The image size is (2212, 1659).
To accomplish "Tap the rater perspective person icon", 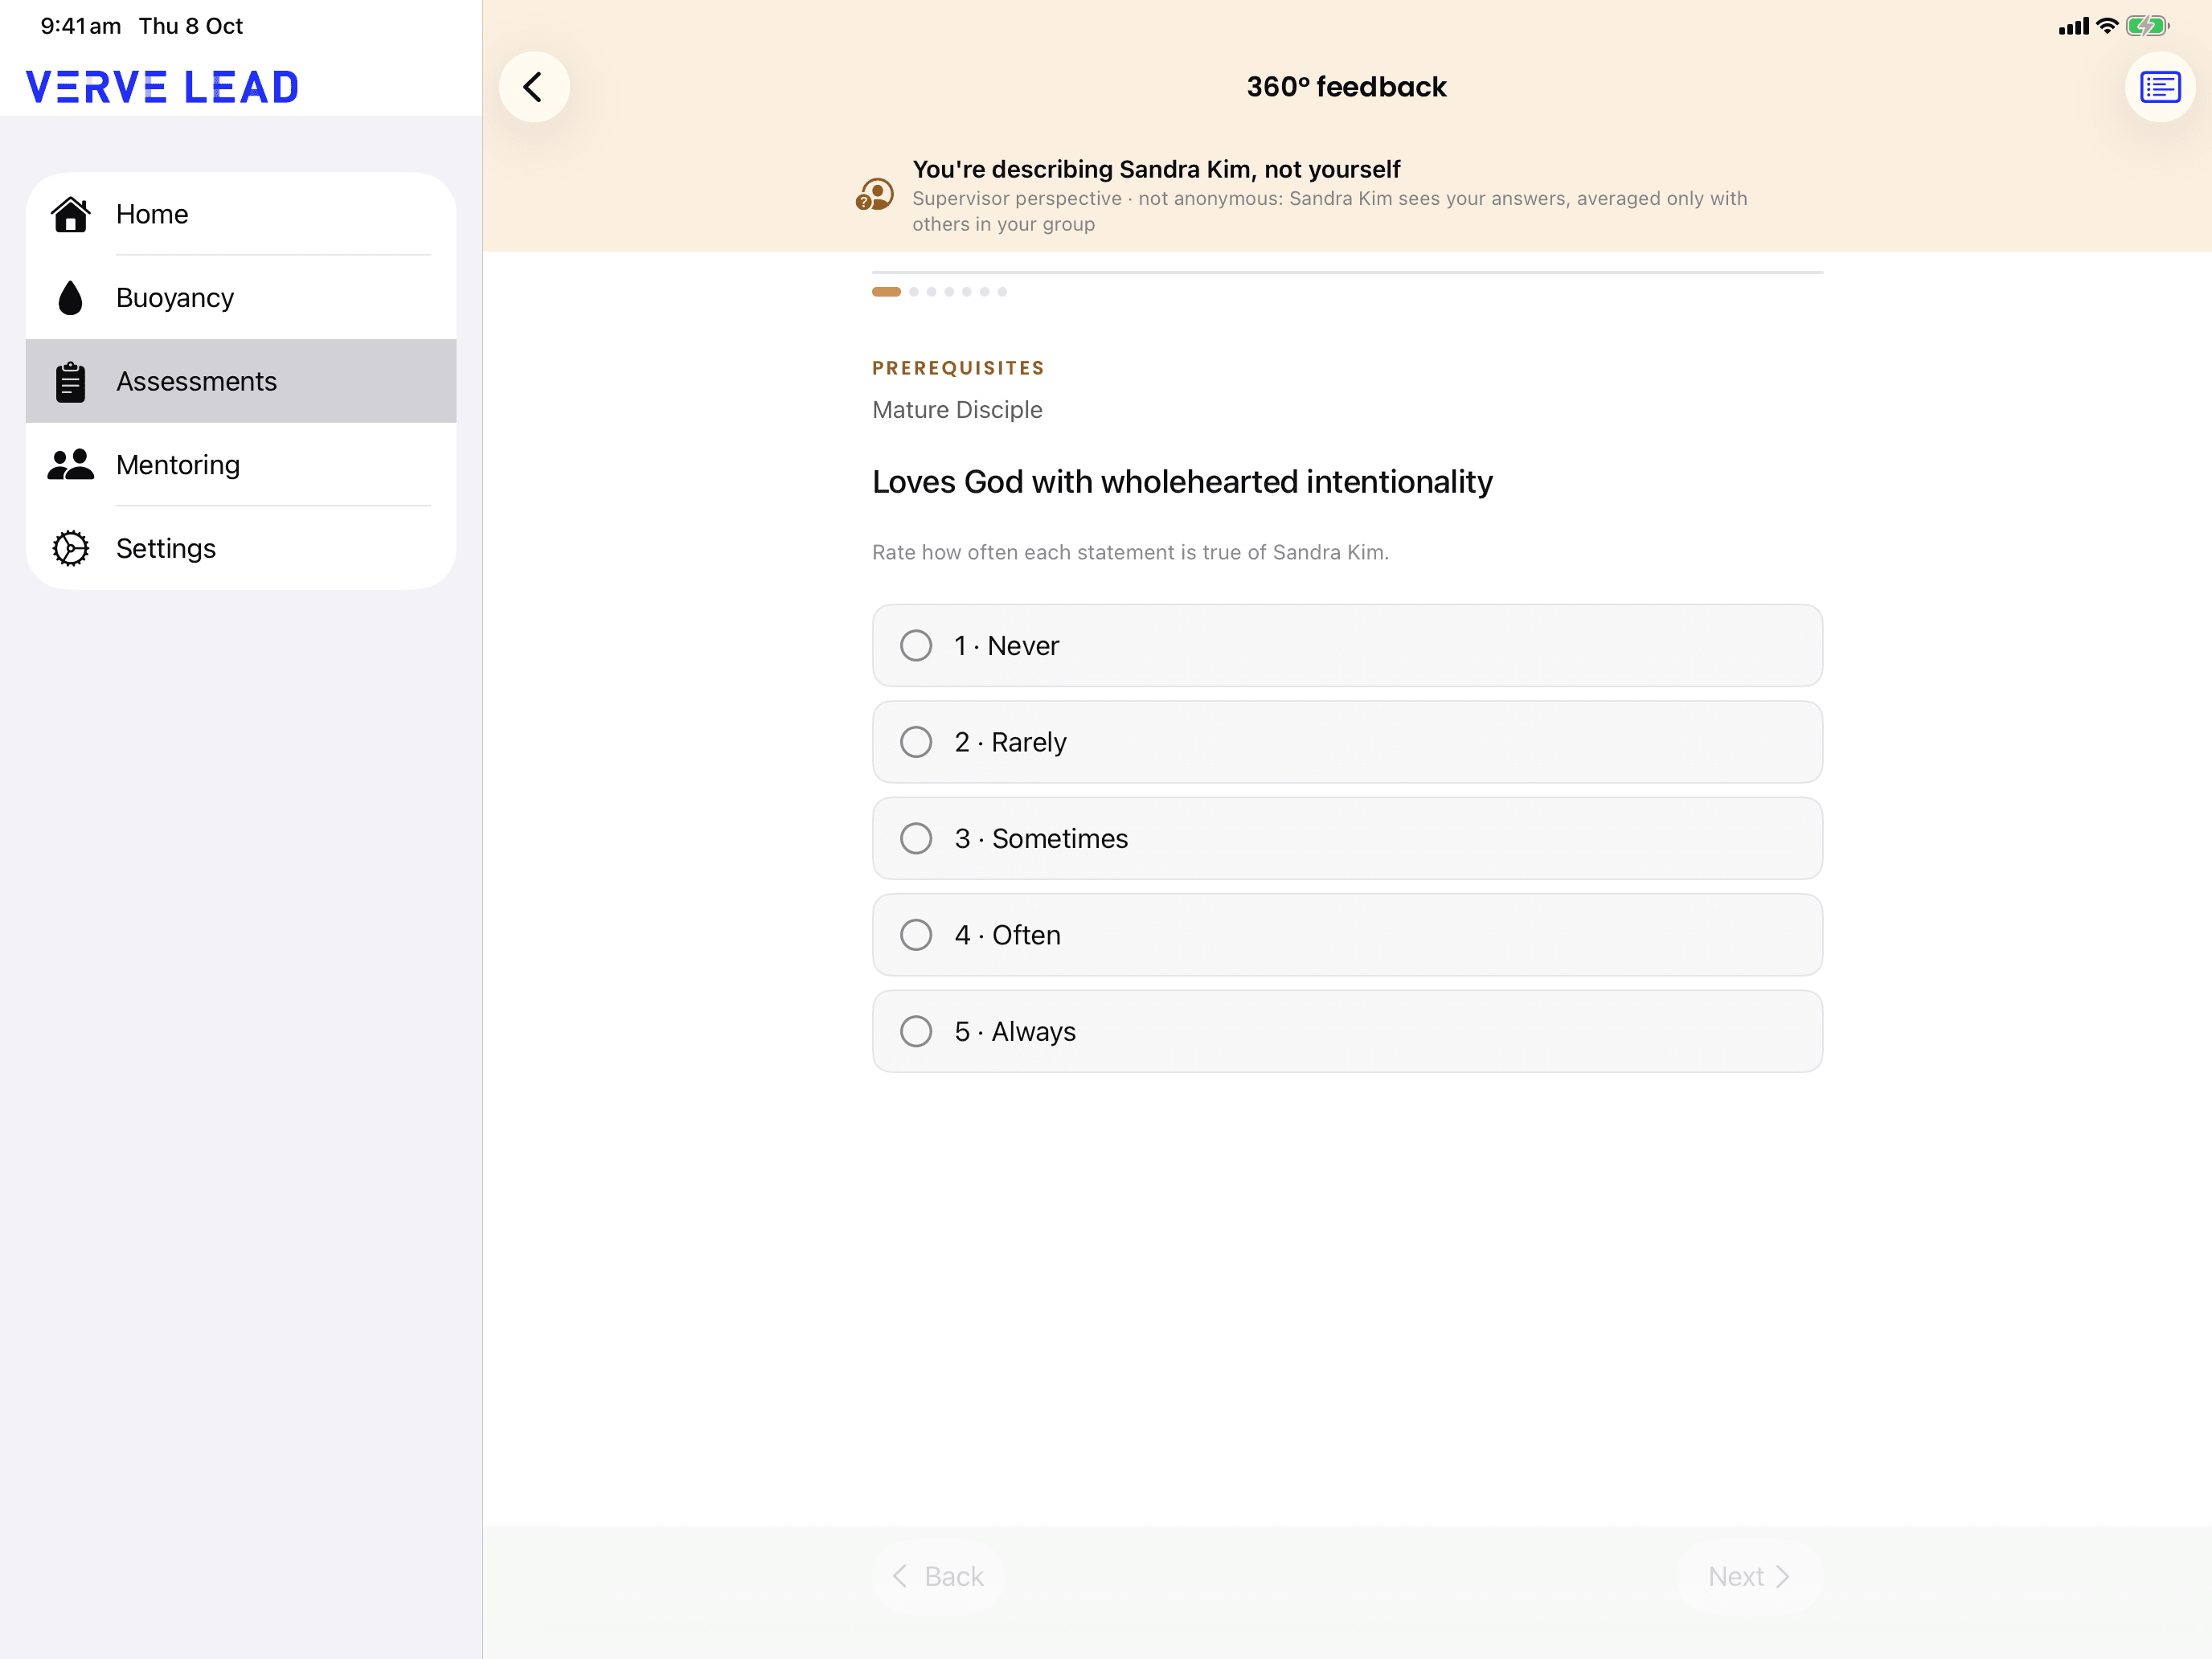I will (875, 195).
